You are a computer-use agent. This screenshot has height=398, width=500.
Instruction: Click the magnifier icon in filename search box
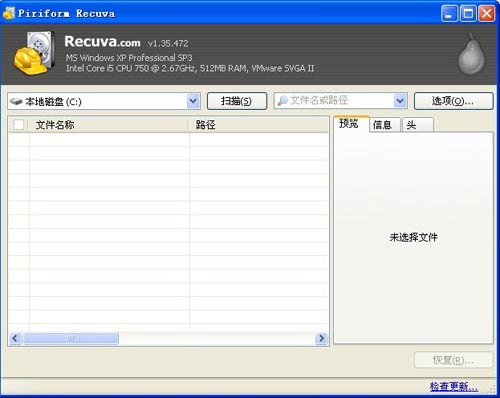coord(282,101)
